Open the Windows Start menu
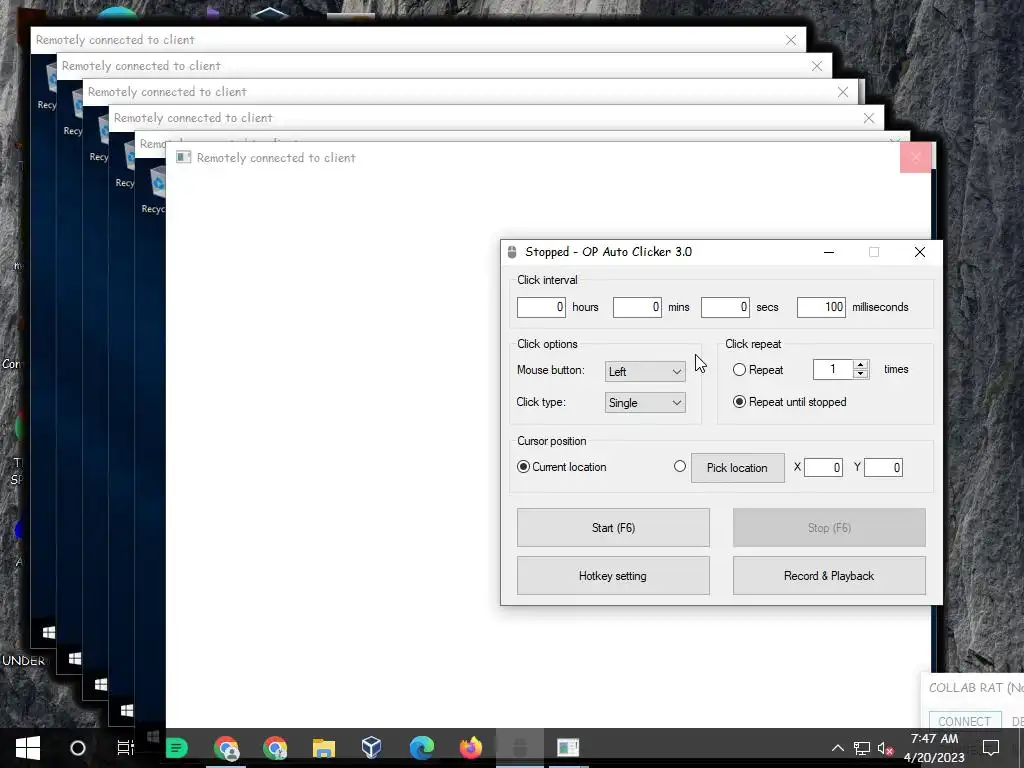1024x768 pixels. point(27,748)
